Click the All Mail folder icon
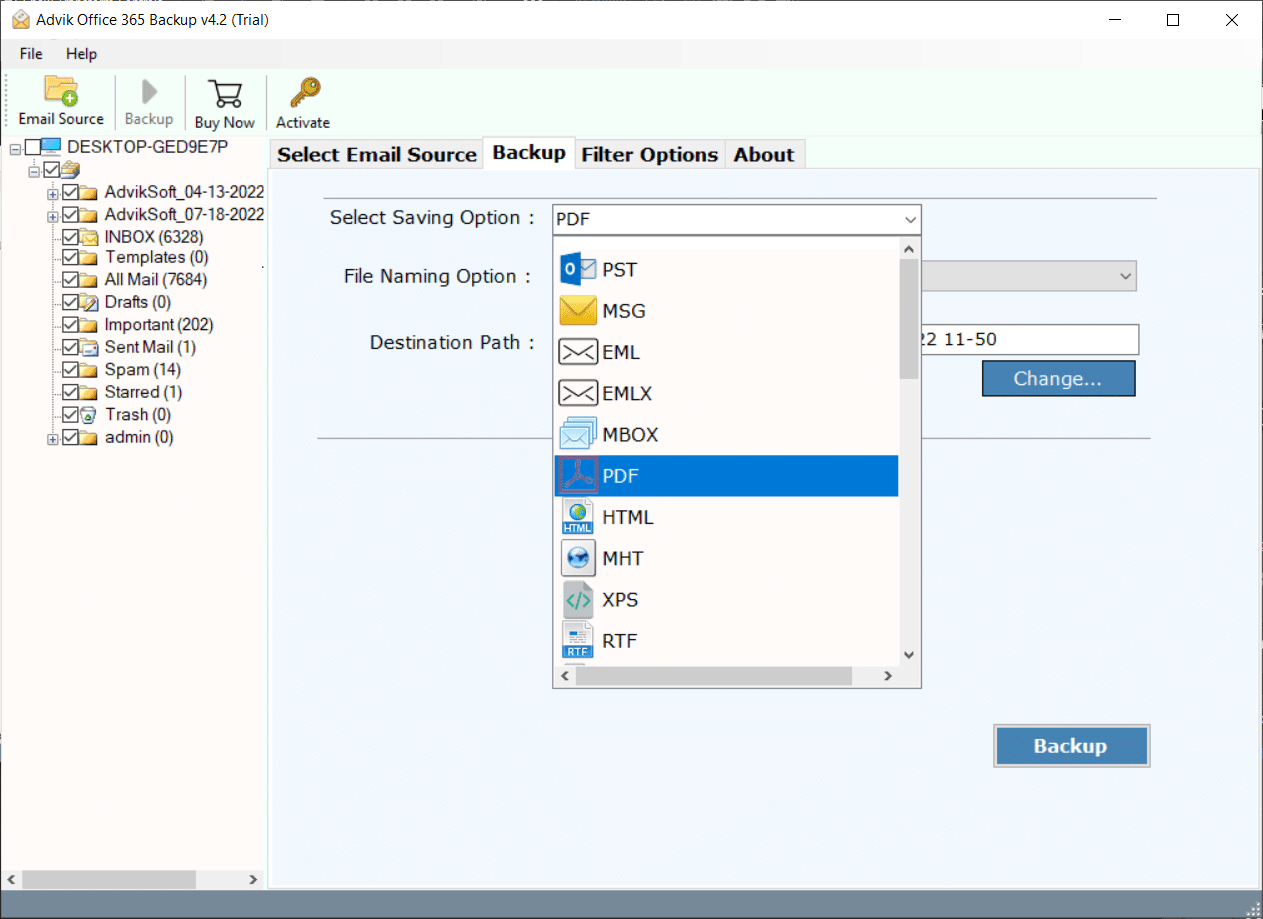Screen dimensions: 1263x919 point(89,280)
